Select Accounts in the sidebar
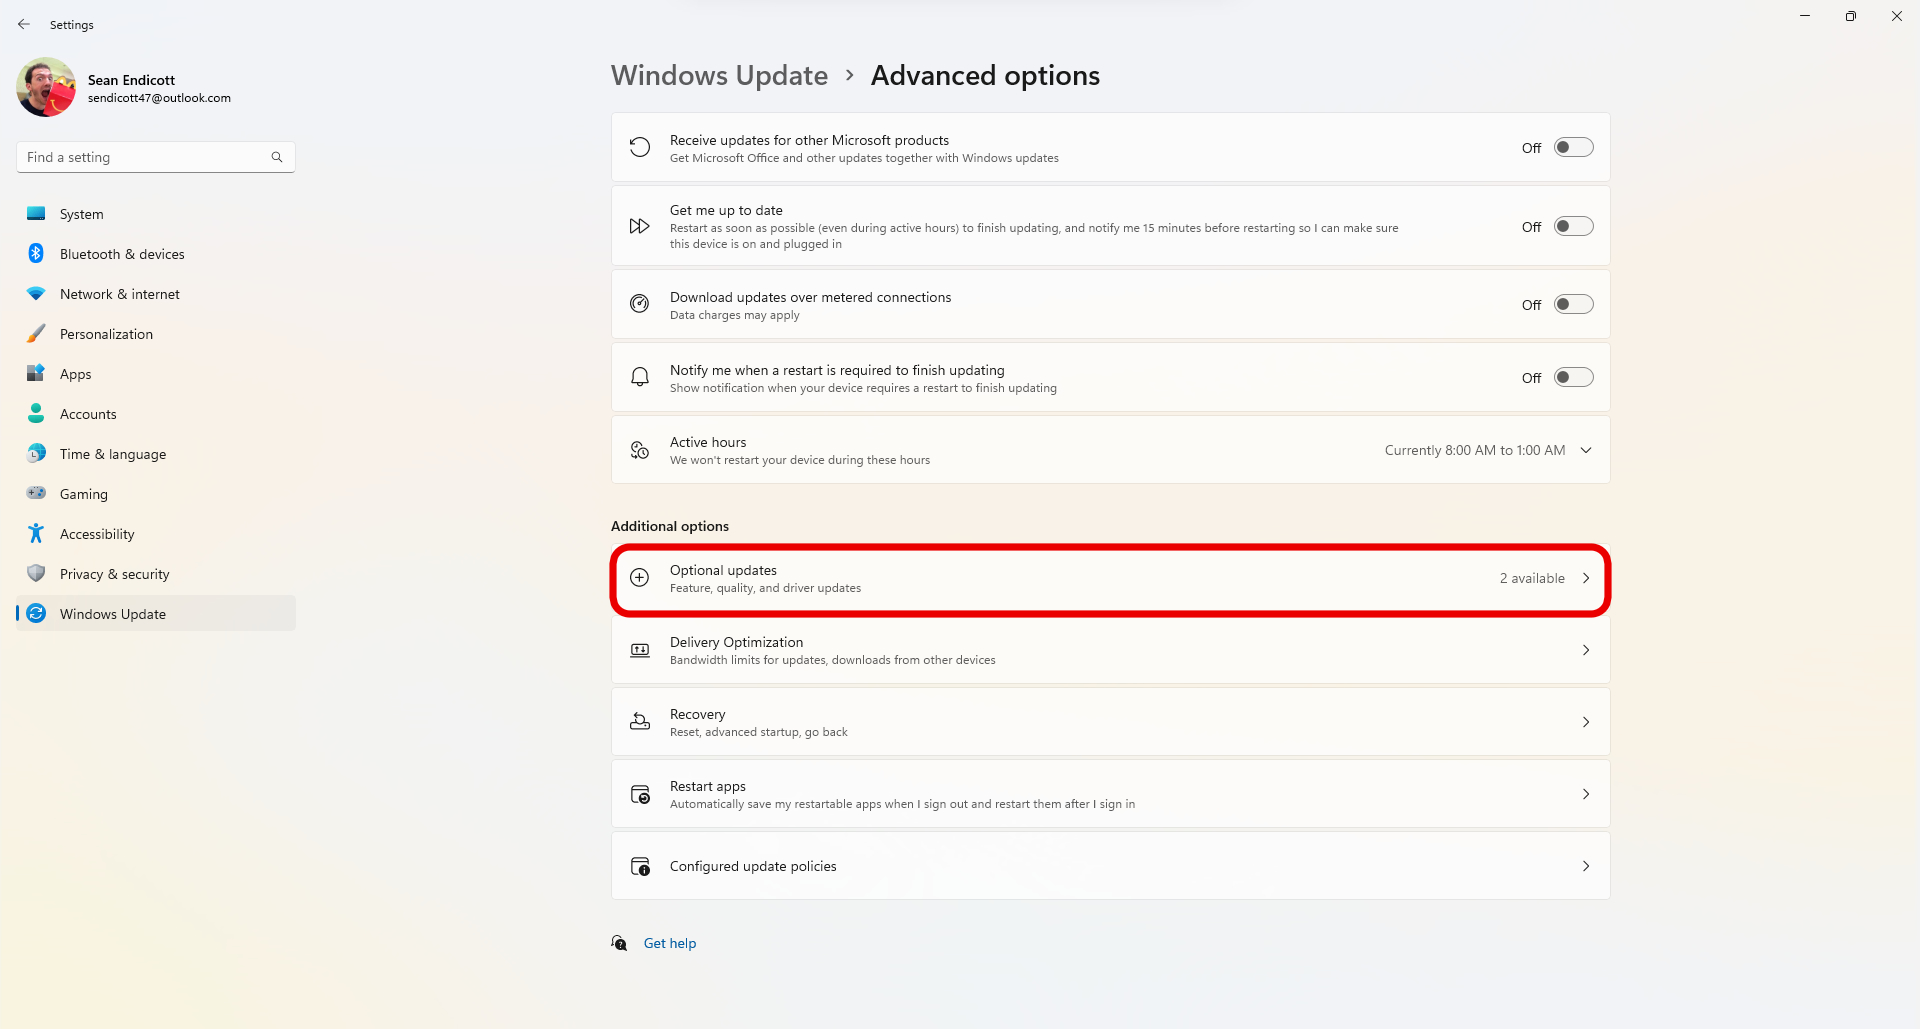Screen dimensions: 1920x1029 (88, 414)
